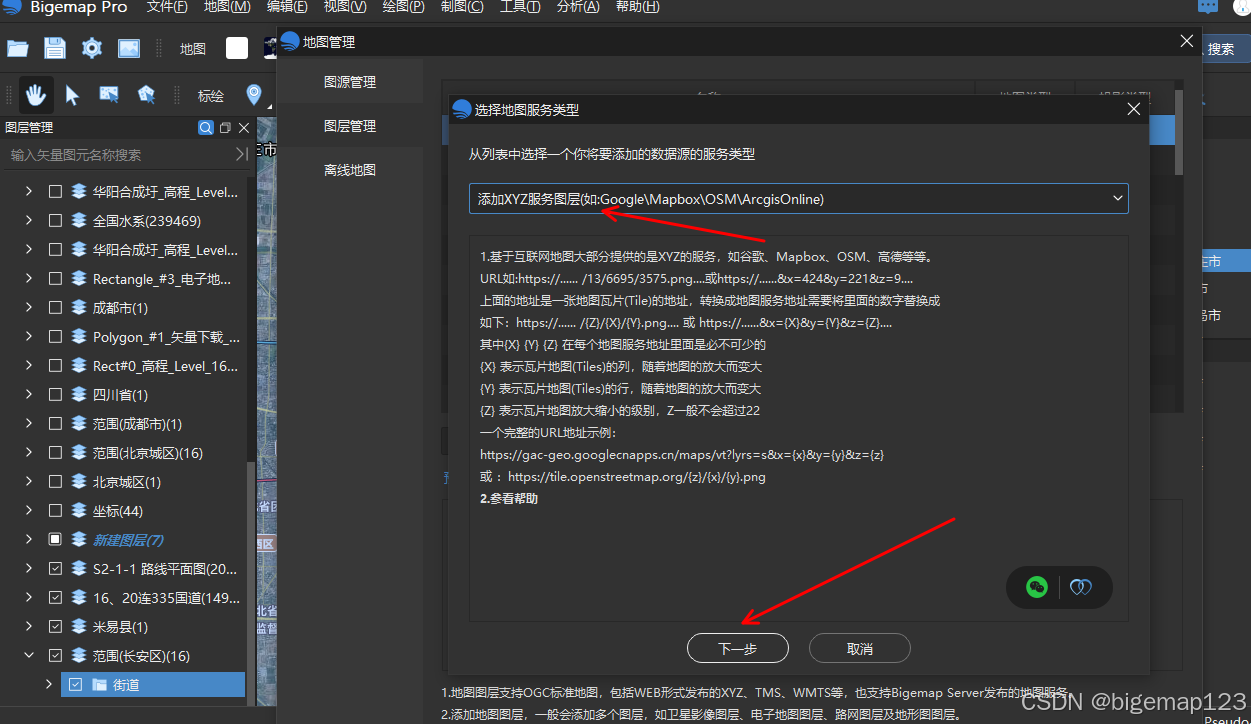1251x724 pixels.
Task: Toggle checkbox for 新建图层(7)
Action: click(55, 540)
